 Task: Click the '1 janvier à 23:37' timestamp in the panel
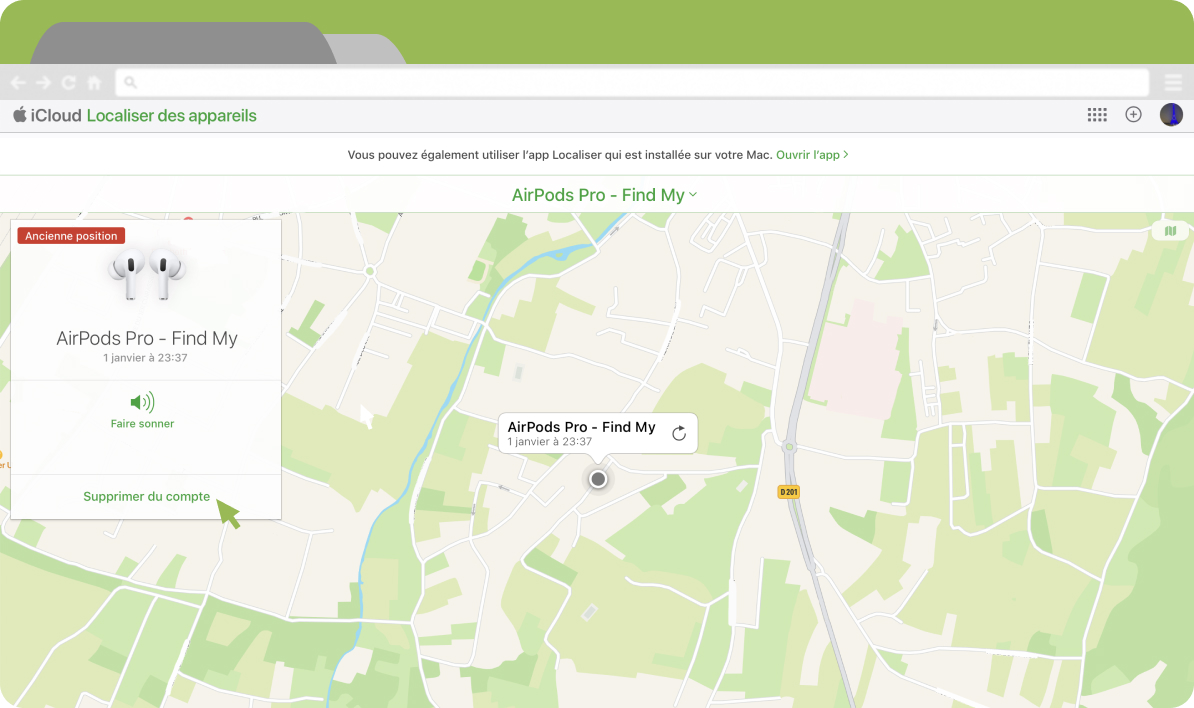(145, 358)
